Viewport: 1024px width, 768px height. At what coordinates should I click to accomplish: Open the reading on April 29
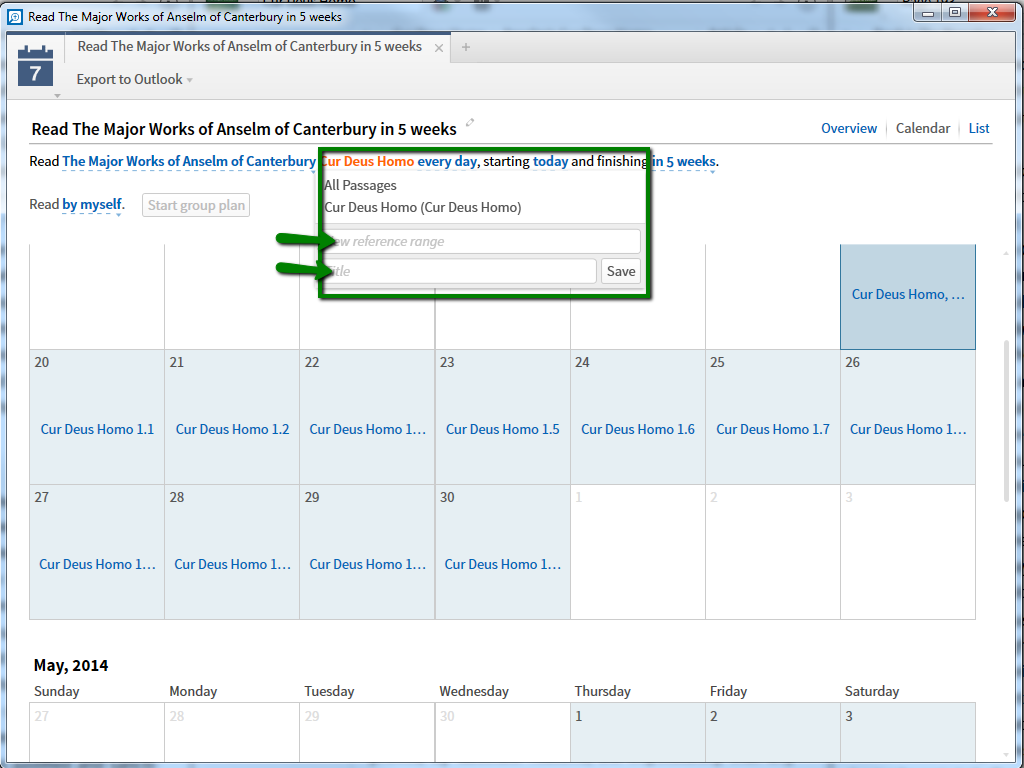(x=368, y=564)
